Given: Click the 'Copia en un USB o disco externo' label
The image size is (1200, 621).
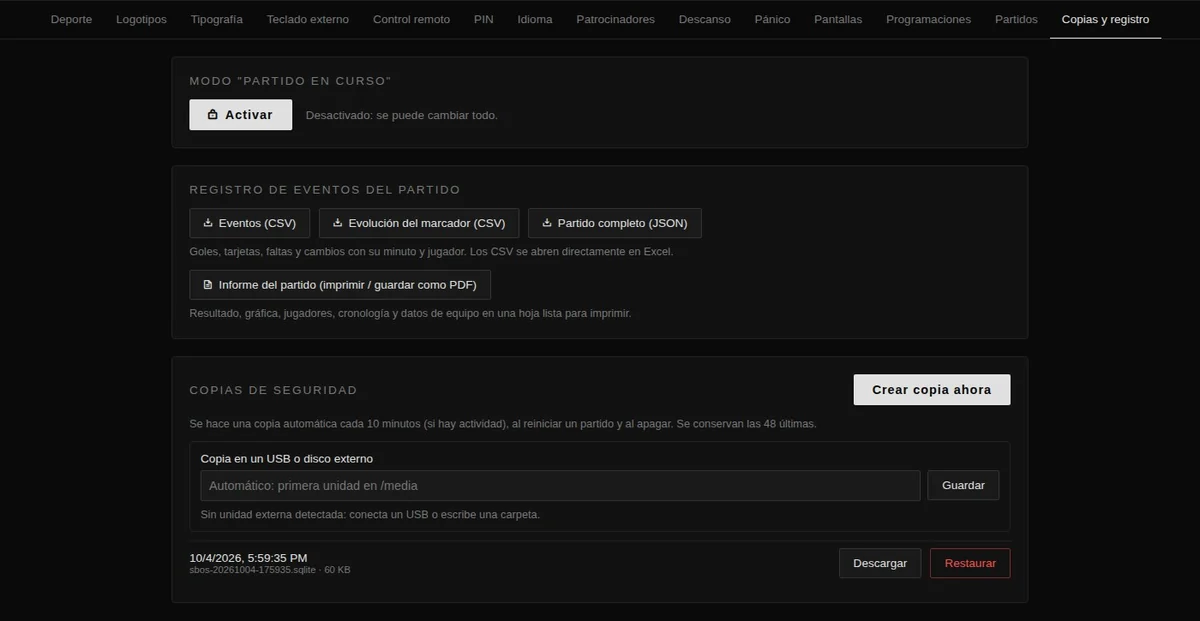Looking at the screenshot, I should pyautogui.click(x=287, y=459).
